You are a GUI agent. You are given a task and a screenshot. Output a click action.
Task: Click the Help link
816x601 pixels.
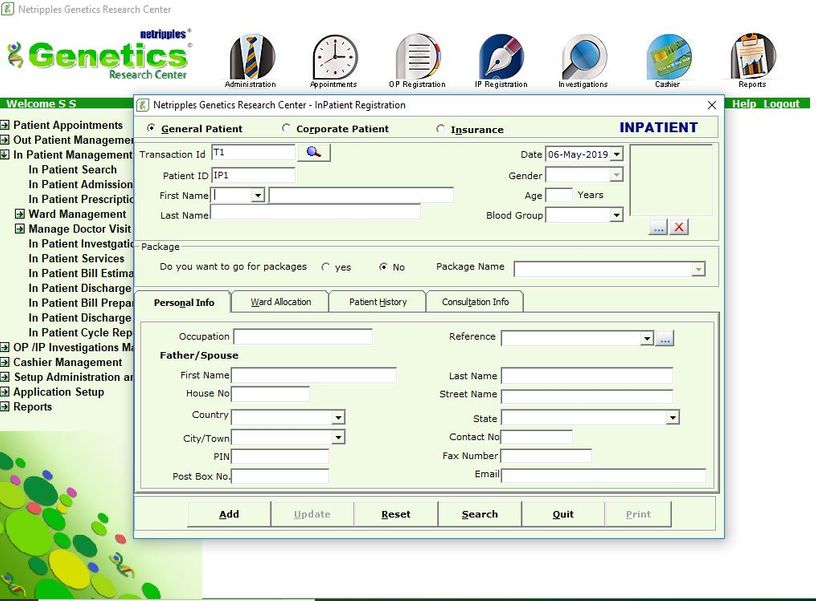pos(745,104)
